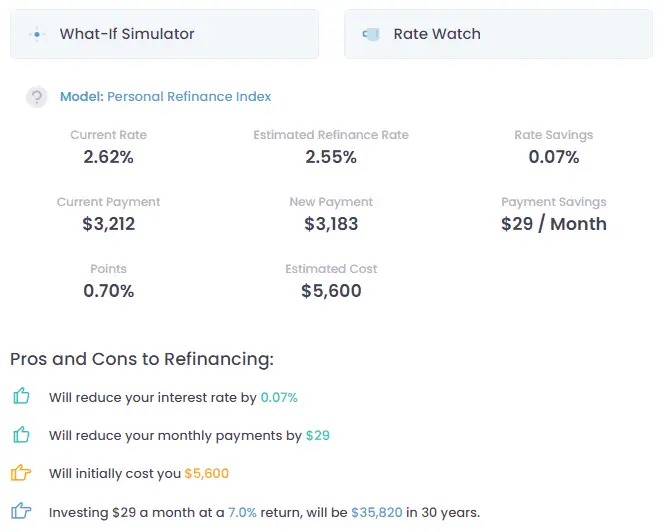663x532 pixels.
Task: Select the Payment Savings $29 / Month figure
Action: pos(553,224)
